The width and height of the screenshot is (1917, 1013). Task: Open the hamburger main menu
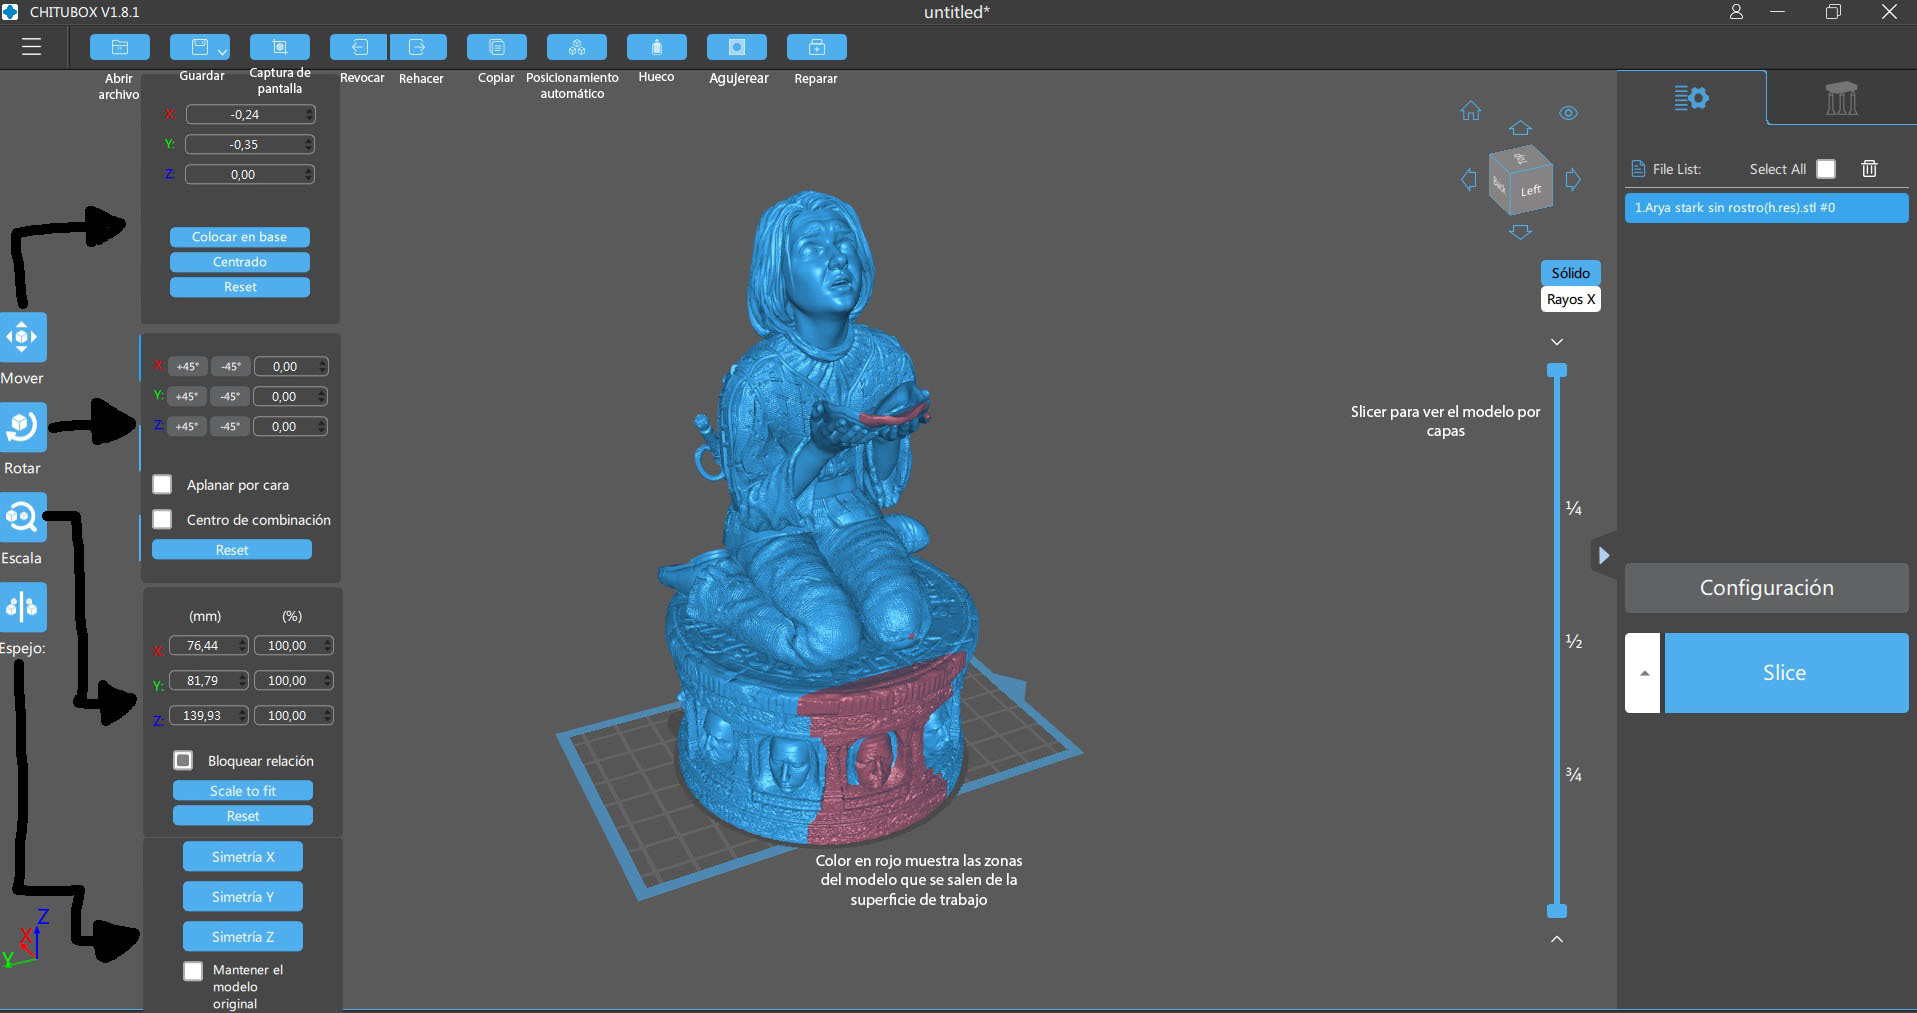pos(32,47)
